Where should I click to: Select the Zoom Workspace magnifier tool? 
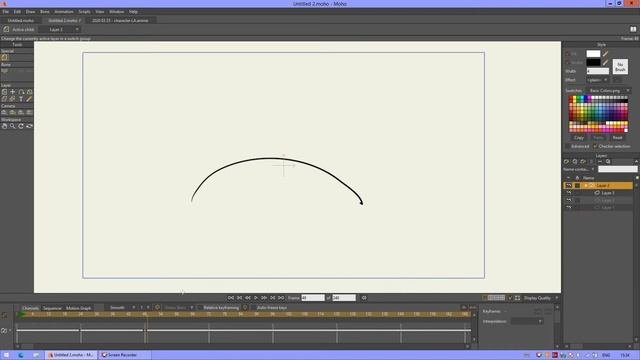[13, 126]
